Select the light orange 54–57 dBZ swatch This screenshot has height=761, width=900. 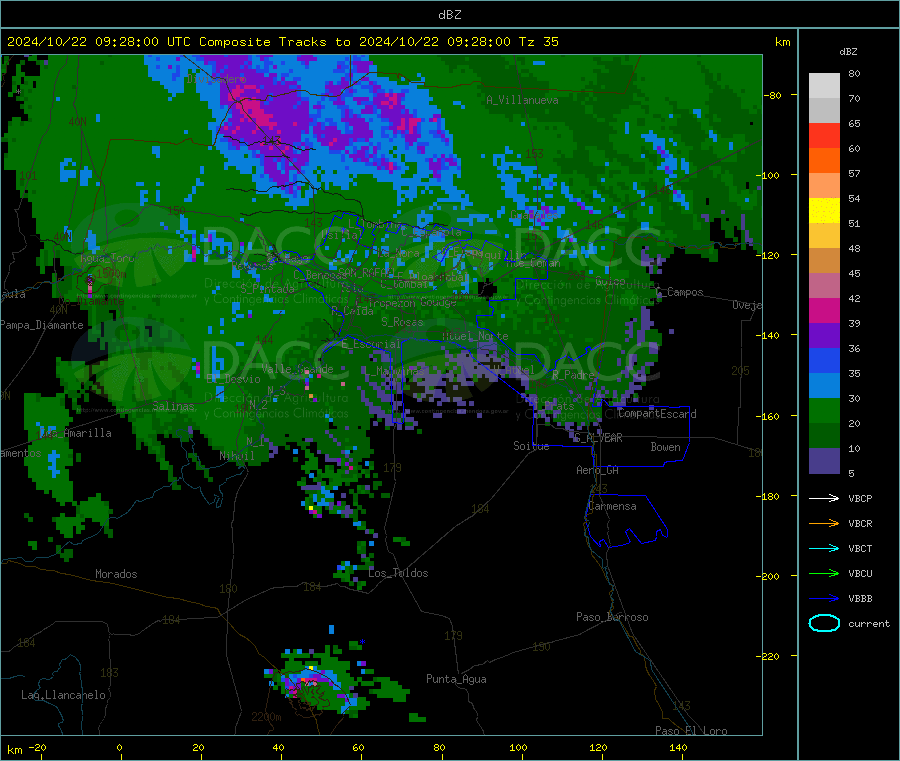pyautogui.click(x=824, y=185)
